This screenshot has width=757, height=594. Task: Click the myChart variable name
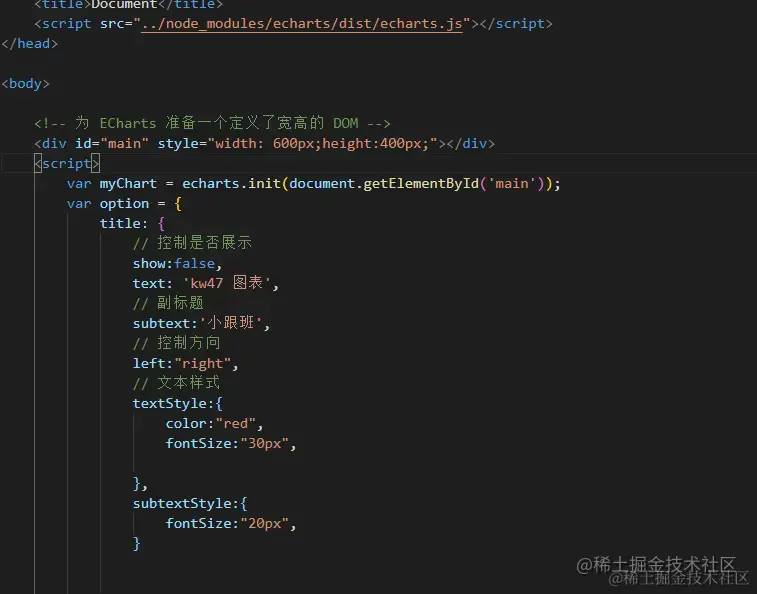click(x=128, y=184)
